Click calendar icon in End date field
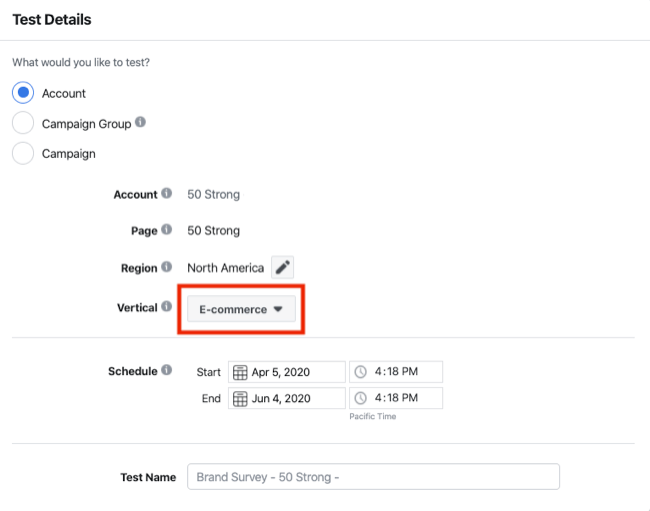This screenshot has width=650, height=511. coord(240,398)
